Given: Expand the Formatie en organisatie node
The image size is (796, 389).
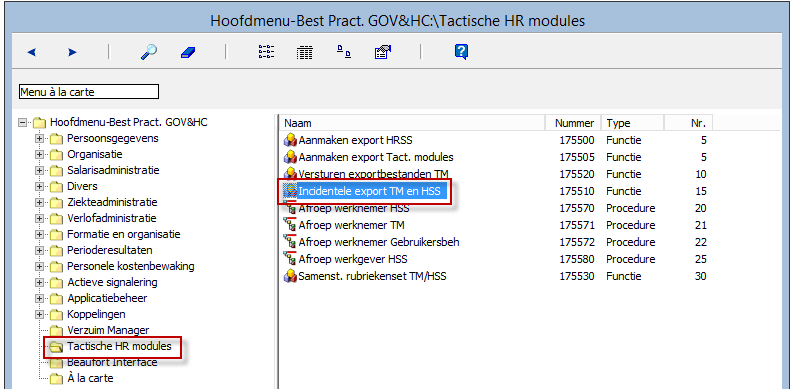Looking at the screenshot, I should (39, 235).
